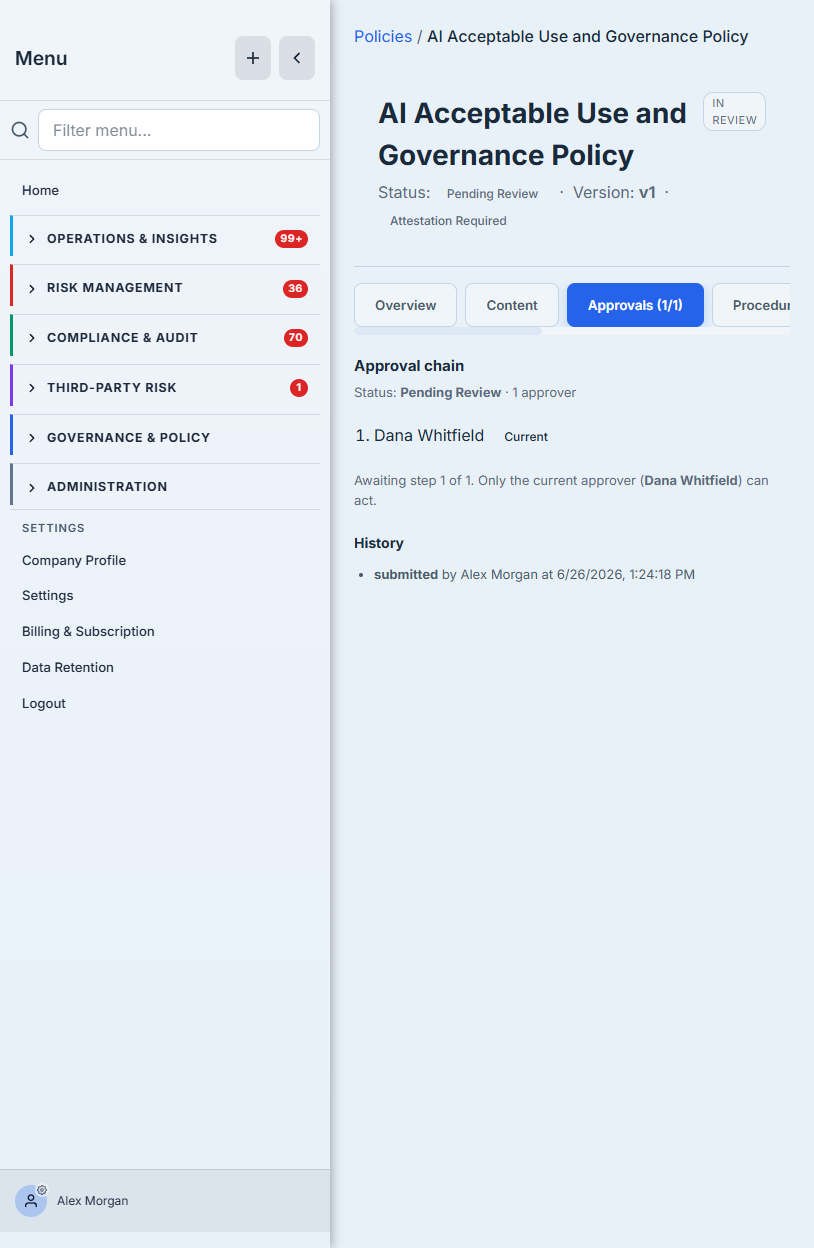
Task: Click the search magnifier icon
Action: (x=19, y=130)
